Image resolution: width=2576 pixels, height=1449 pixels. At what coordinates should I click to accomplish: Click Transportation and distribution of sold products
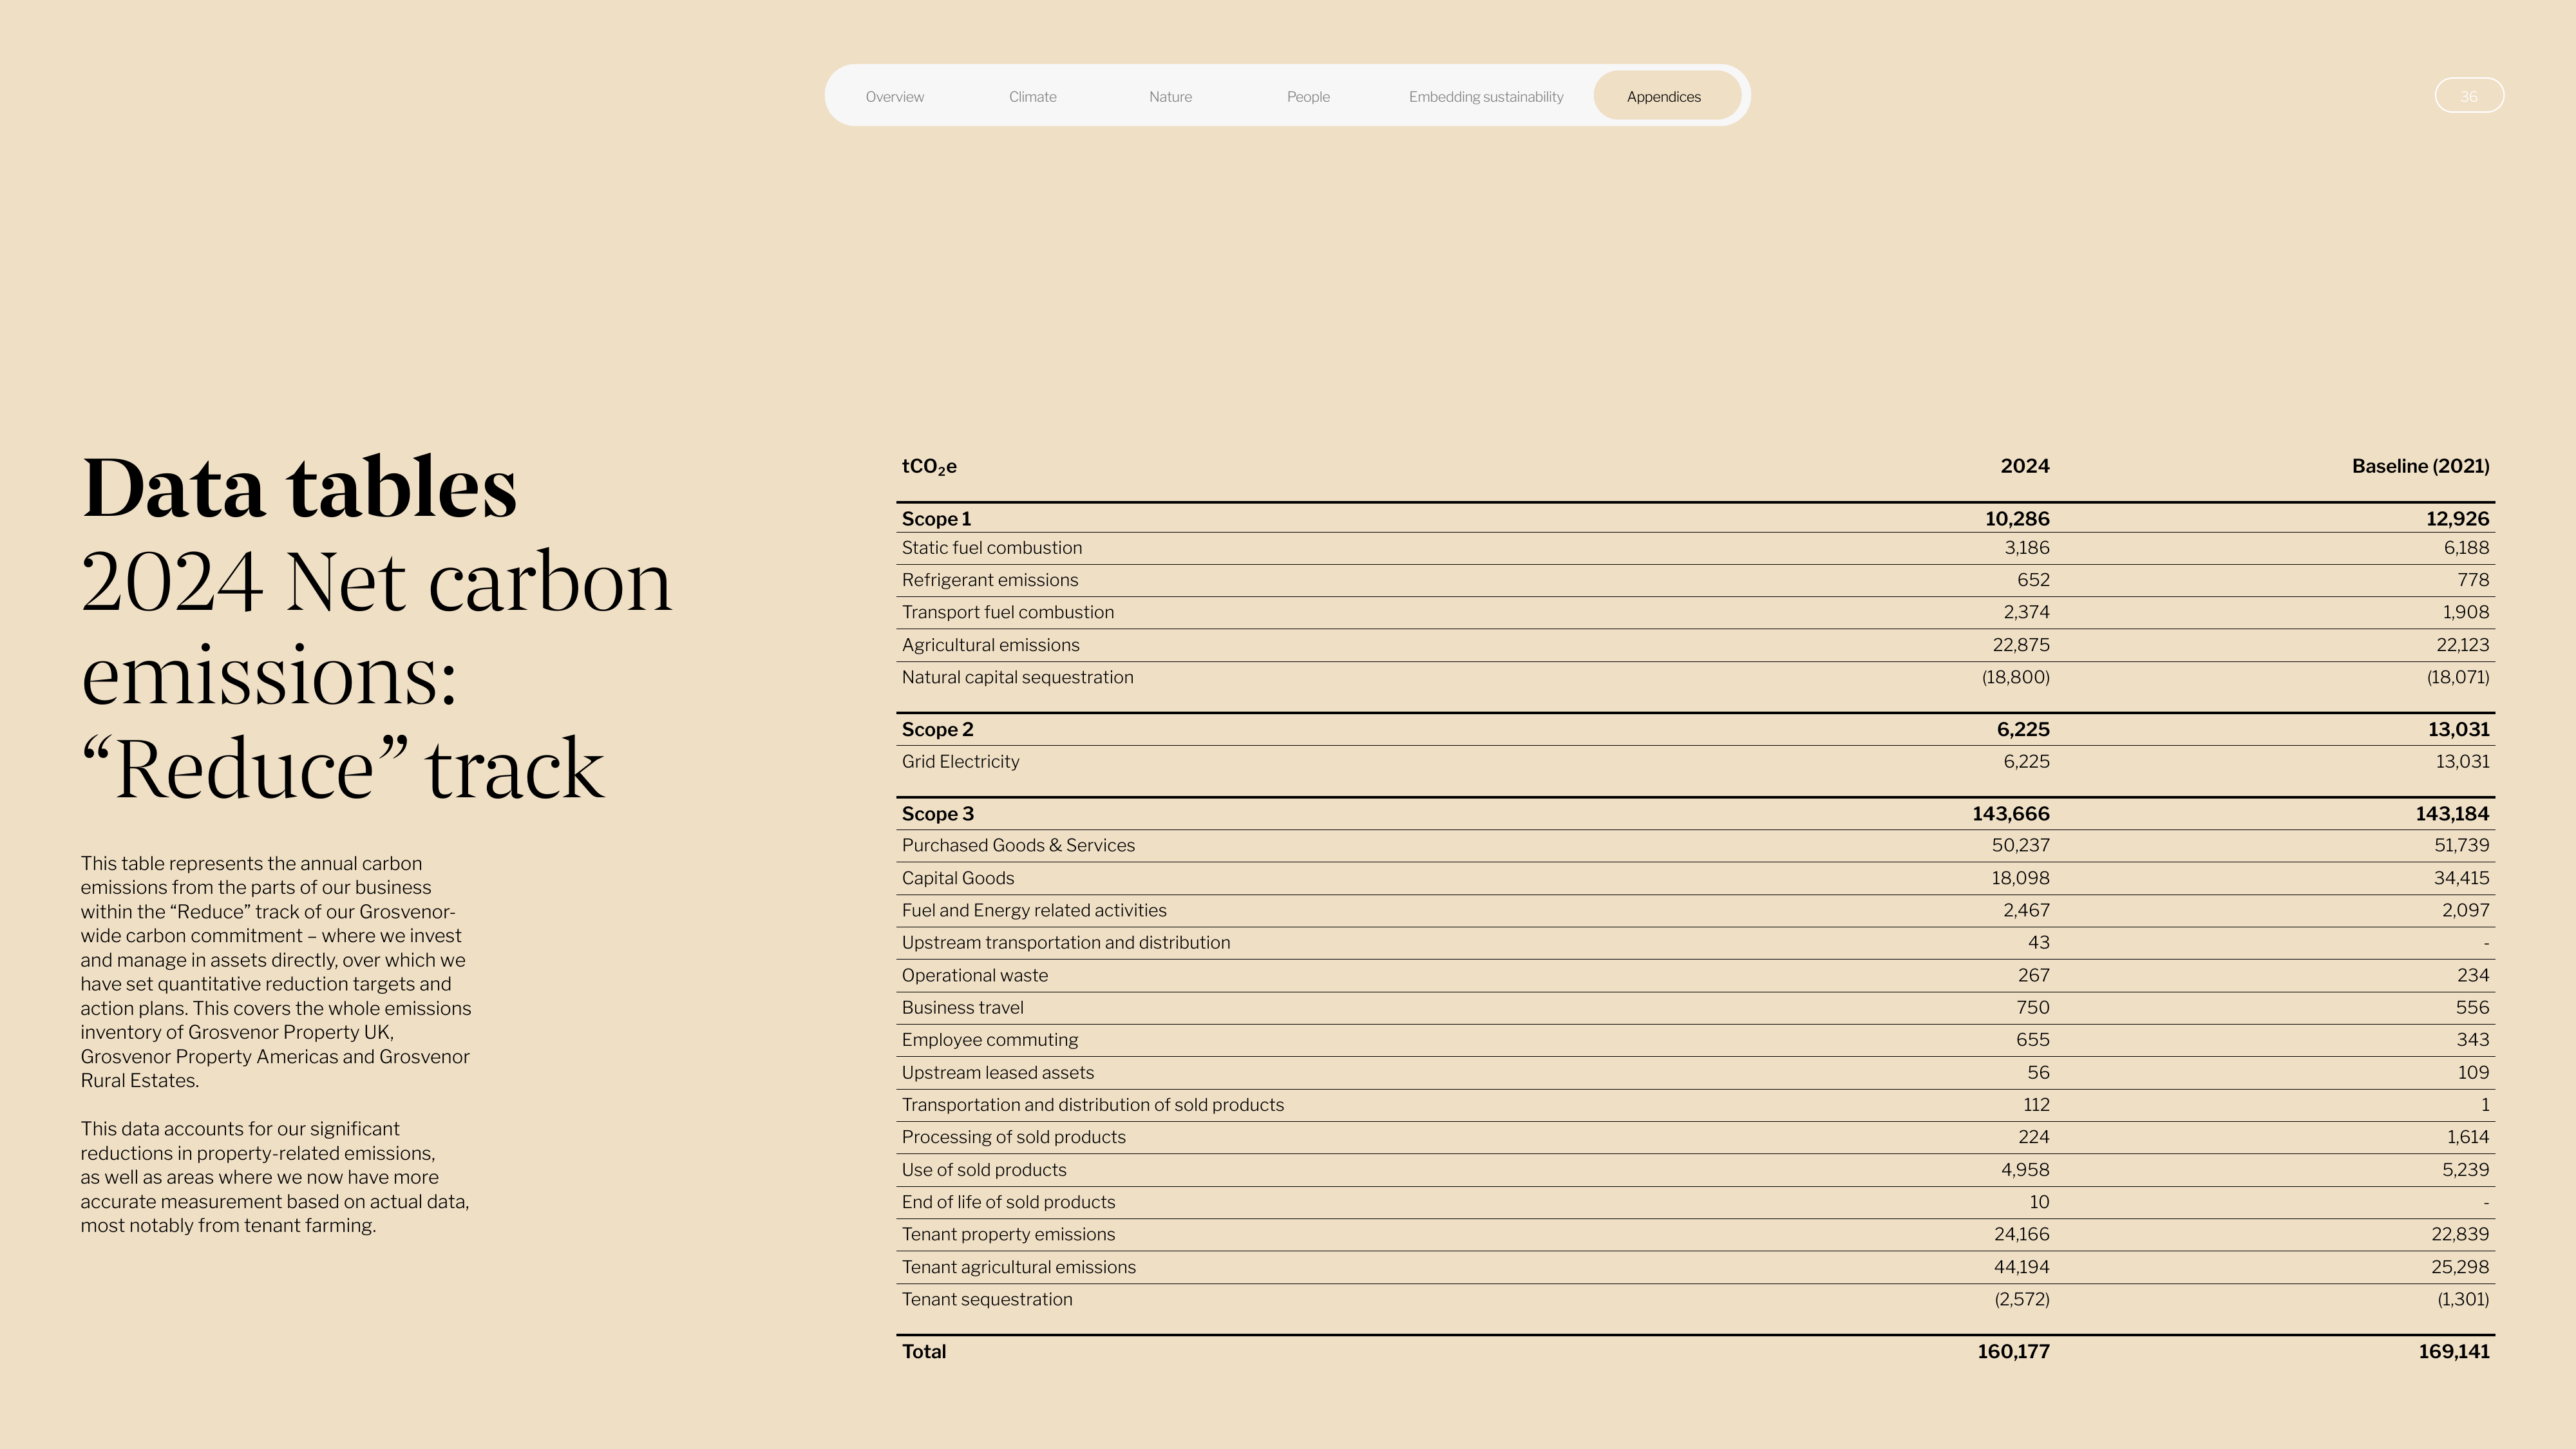point(1092,1105)
